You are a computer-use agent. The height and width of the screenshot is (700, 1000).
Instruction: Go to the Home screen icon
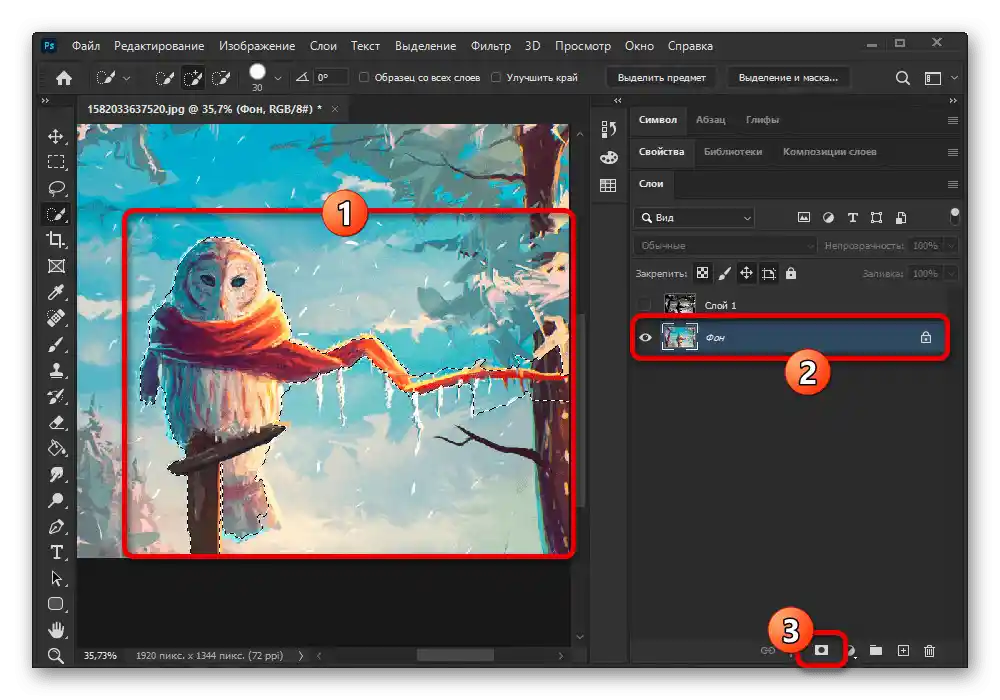pyautogui.click(x=64, y=78)
